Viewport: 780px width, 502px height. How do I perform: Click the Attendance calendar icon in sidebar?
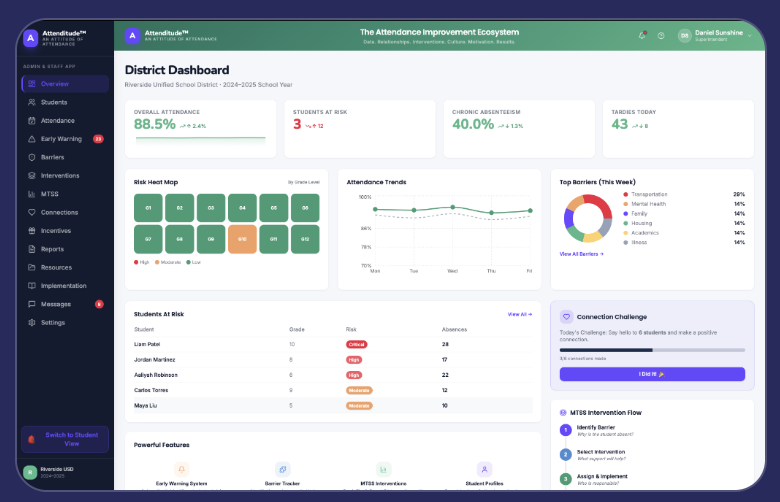[32, 120]
